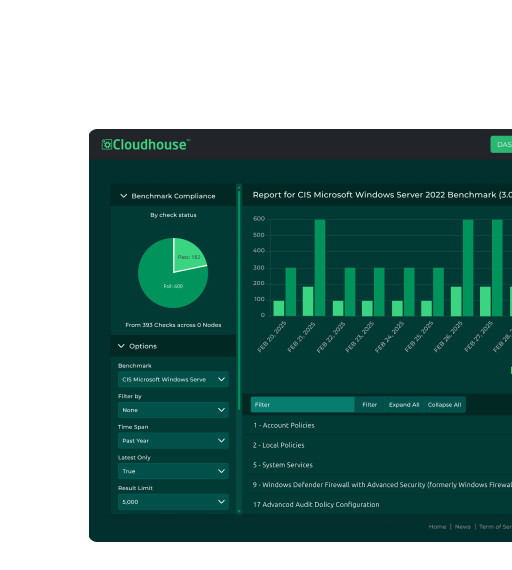Viewport: 512px width, 570px height.
Task: Click the Collapse All button
Action: (444, 405)
